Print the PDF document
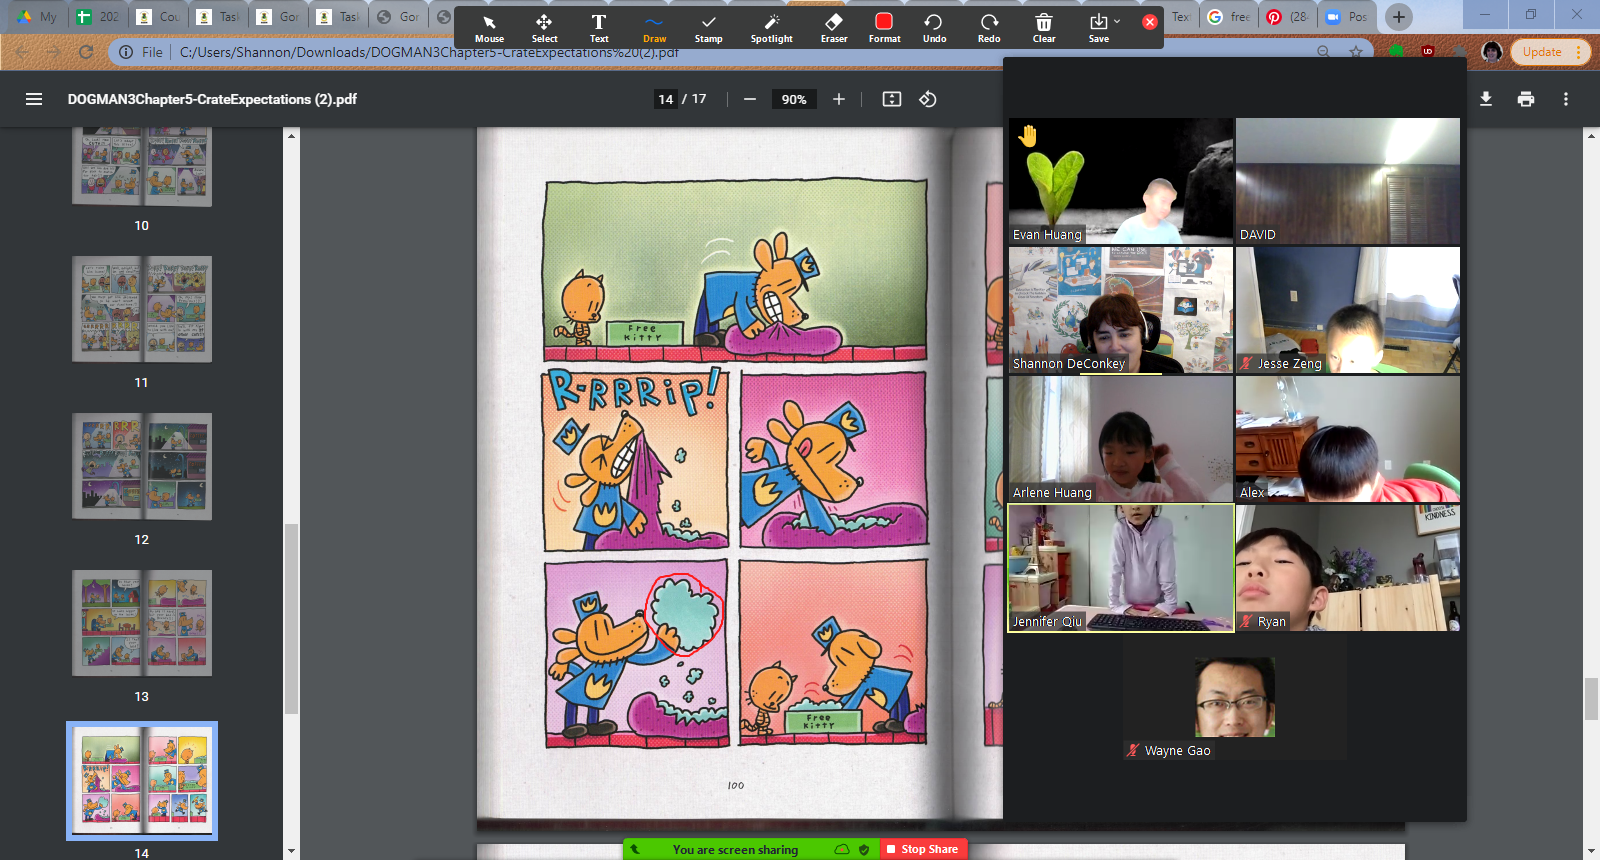 (1526, 99)
